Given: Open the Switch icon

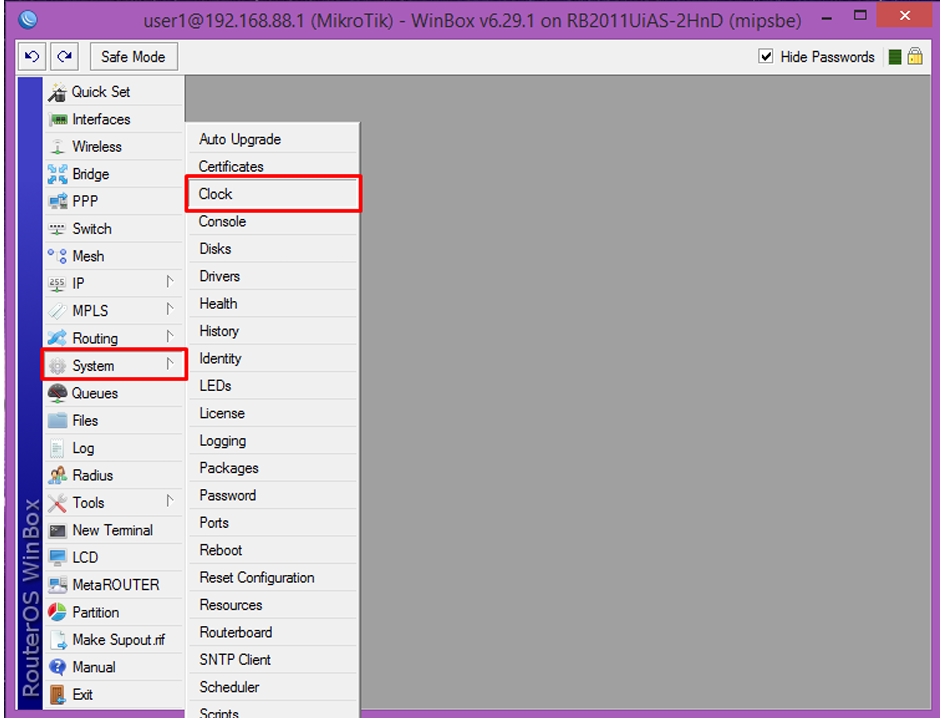Looking at the screenshot, I should pos(57,229).
